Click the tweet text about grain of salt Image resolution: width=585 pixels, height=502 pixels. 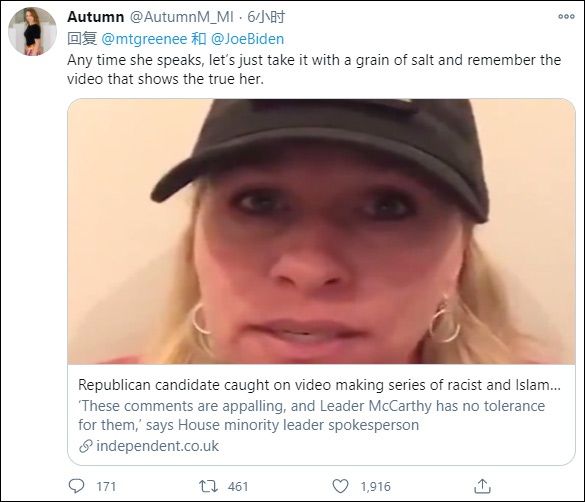314,69
